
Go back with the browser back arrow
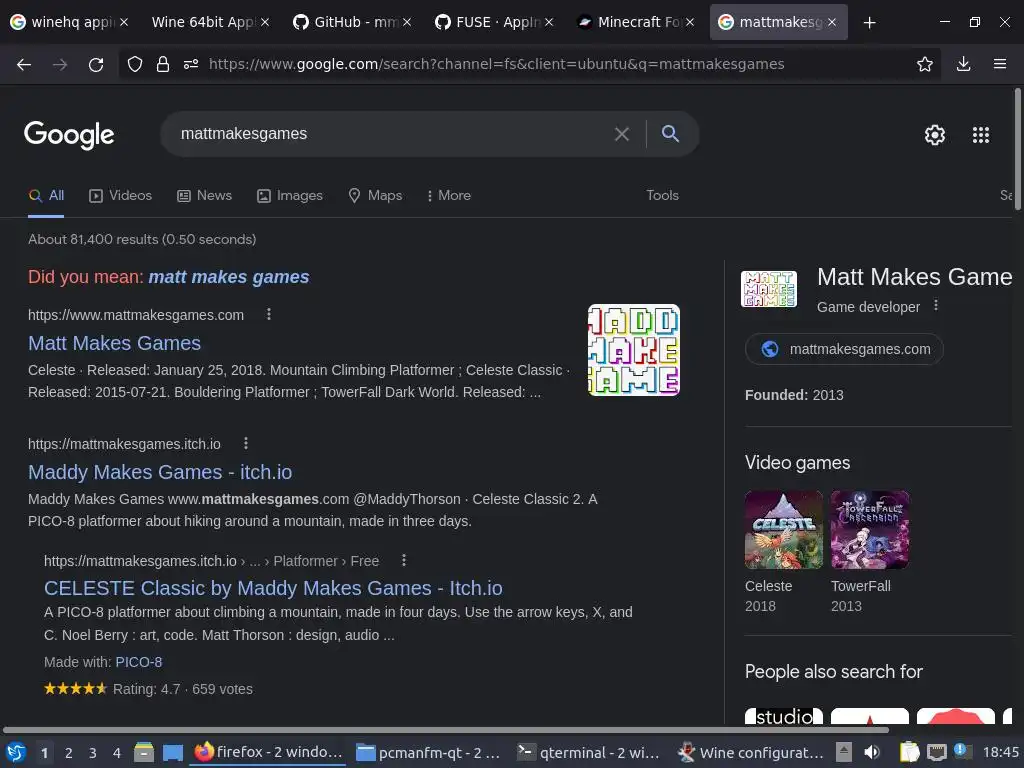pos(24,64)
